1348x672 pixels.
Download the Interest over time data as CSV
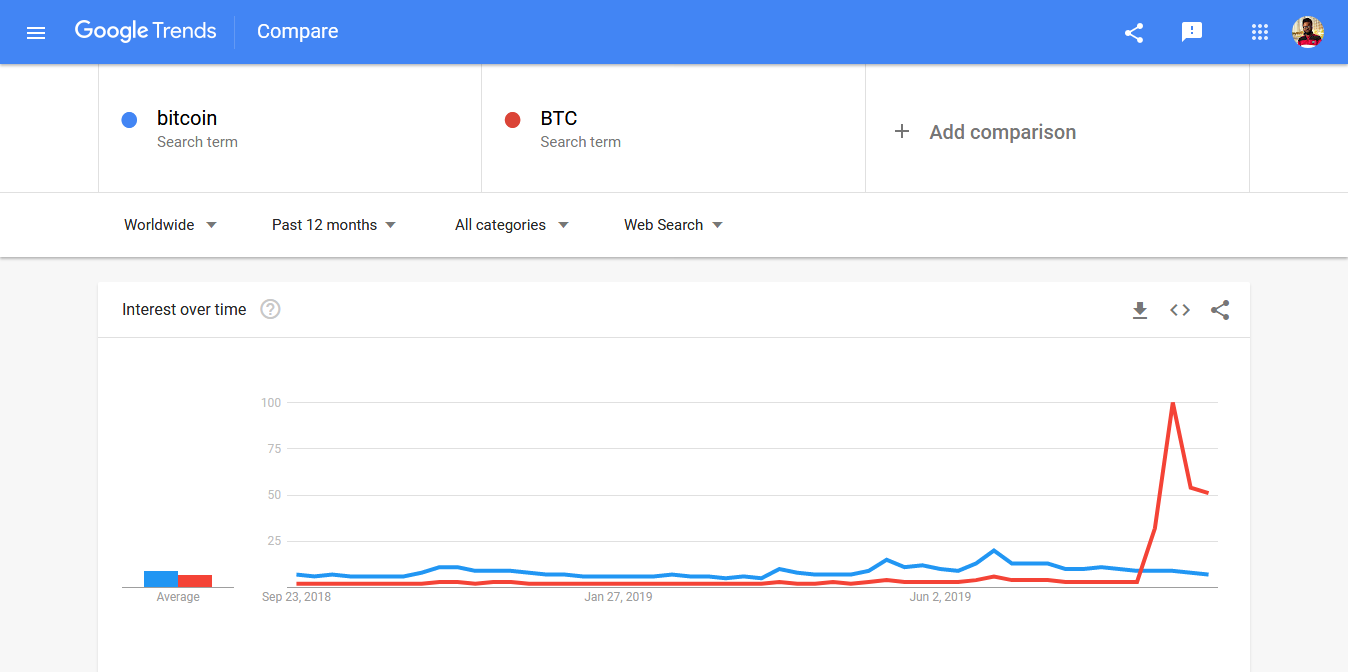coord(1140,310)
